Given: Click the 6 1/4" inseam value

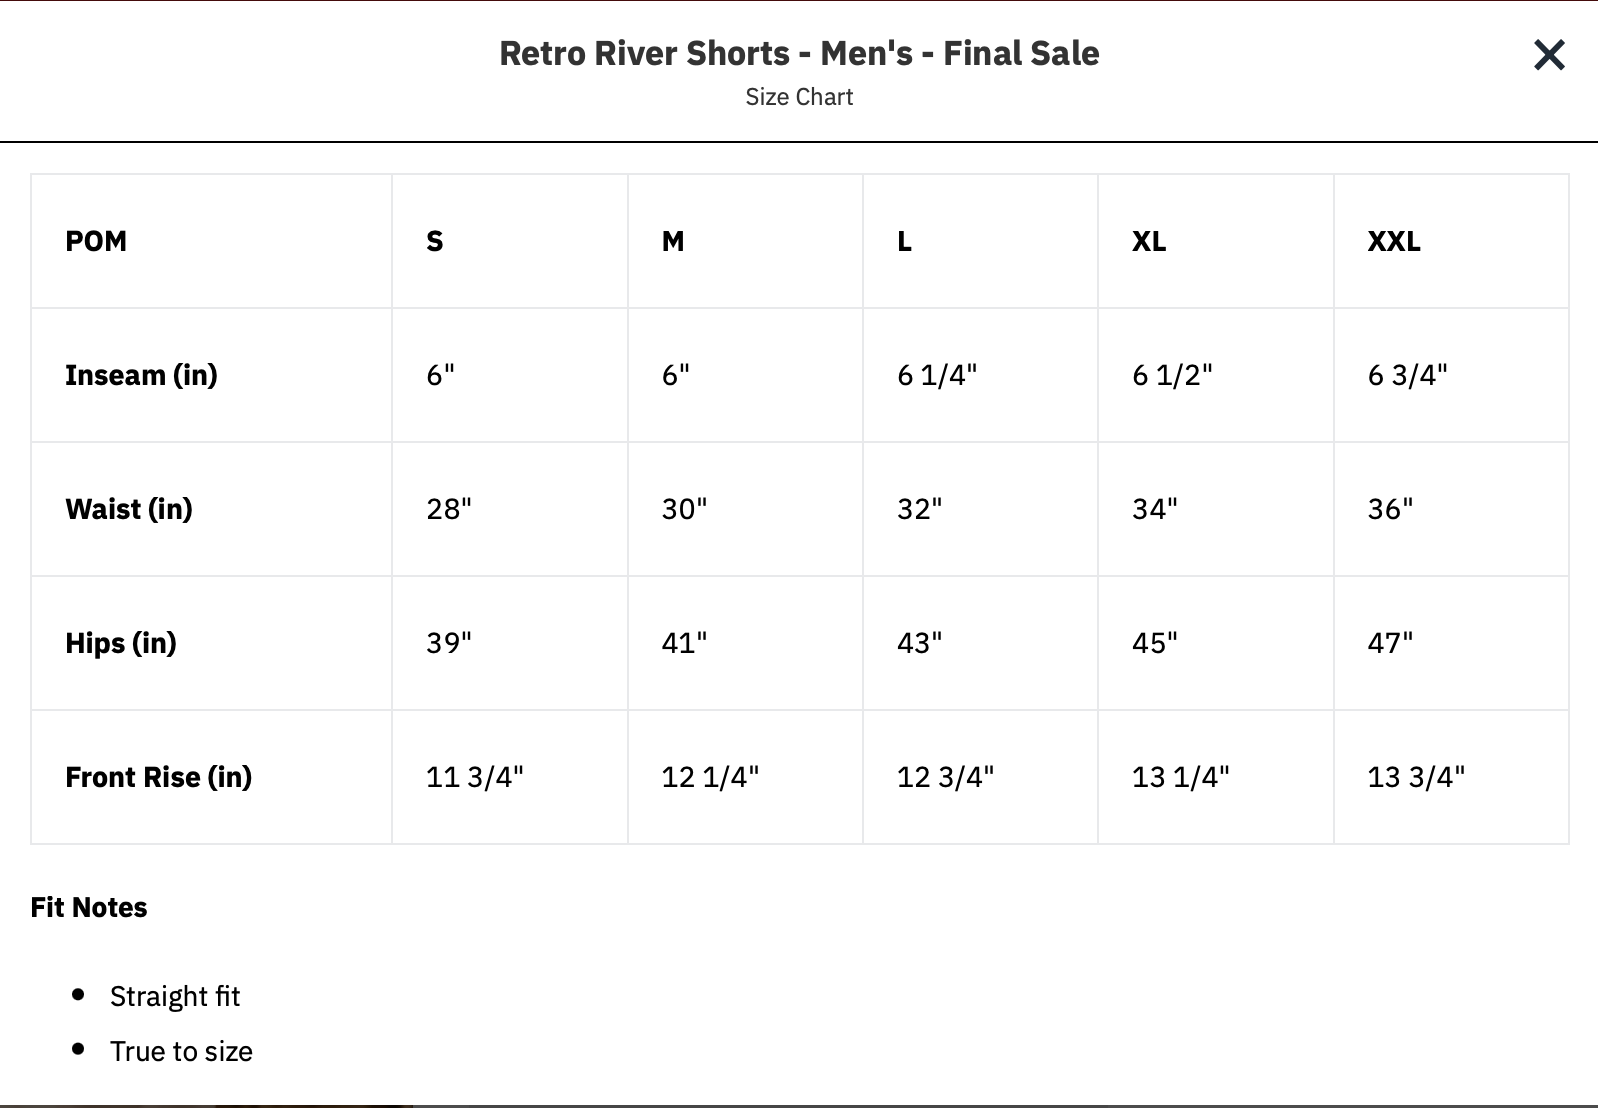Looking at the screenshot, I should (937, 375).
